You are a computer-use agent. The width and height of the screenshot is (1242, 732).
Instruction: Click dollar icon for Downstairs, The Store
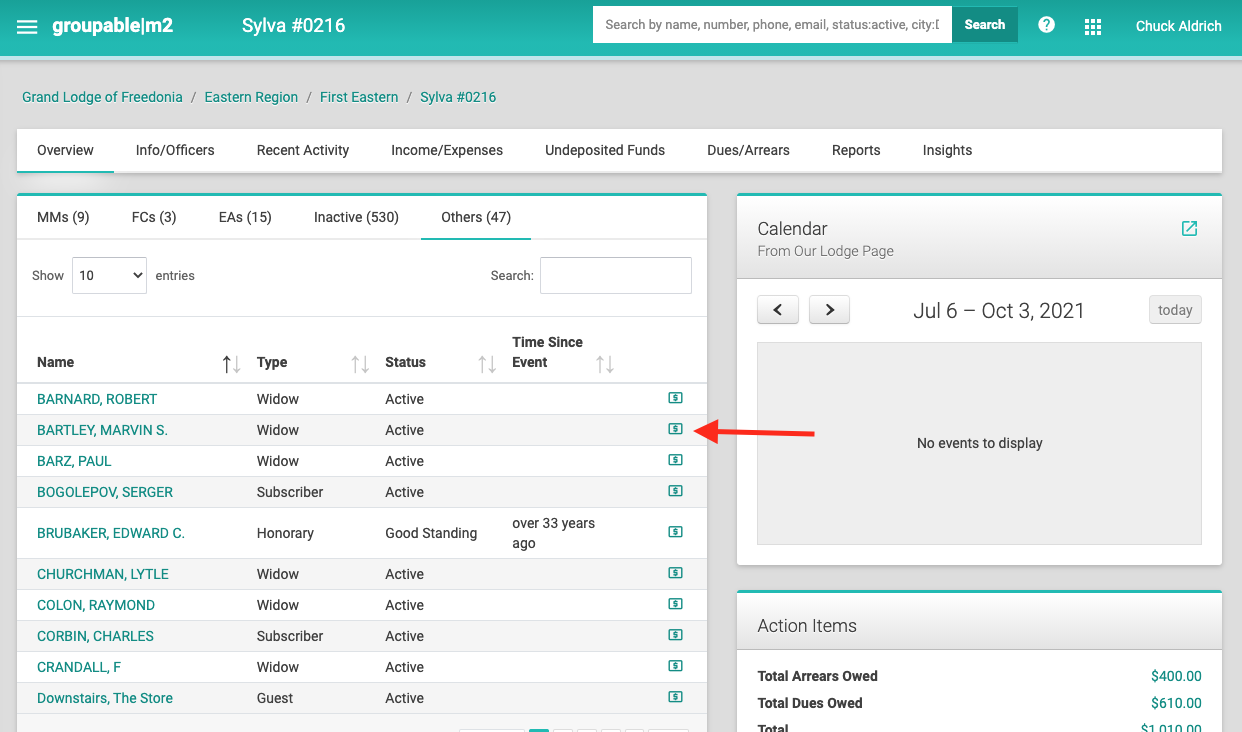pos(675,697)
